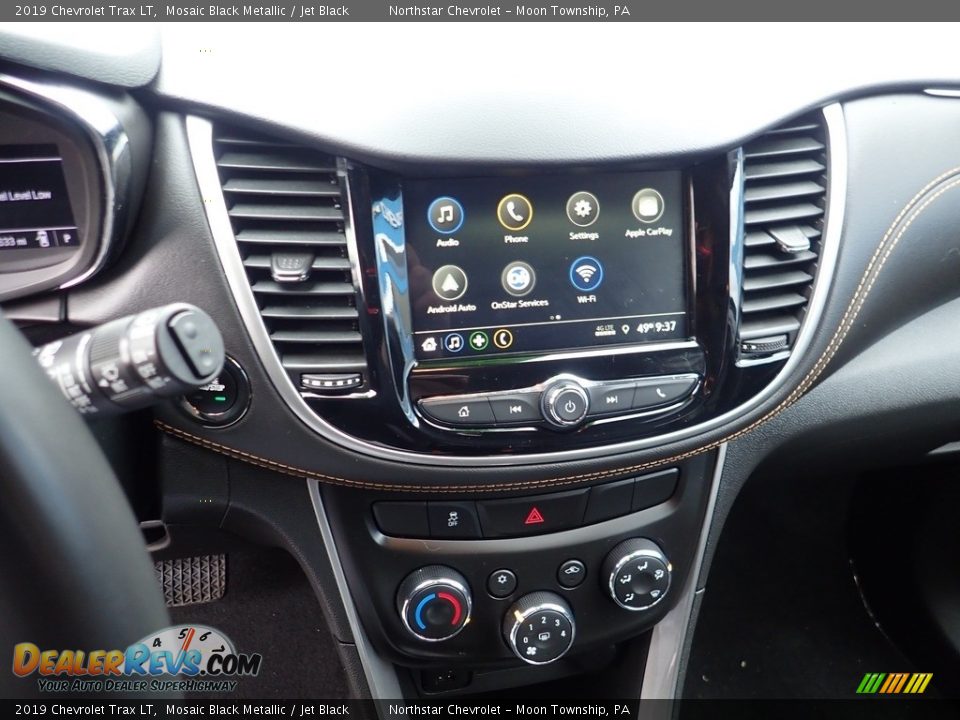Launch Apple CarPlay
Screen dimensions: 960x720
[648, 205]
